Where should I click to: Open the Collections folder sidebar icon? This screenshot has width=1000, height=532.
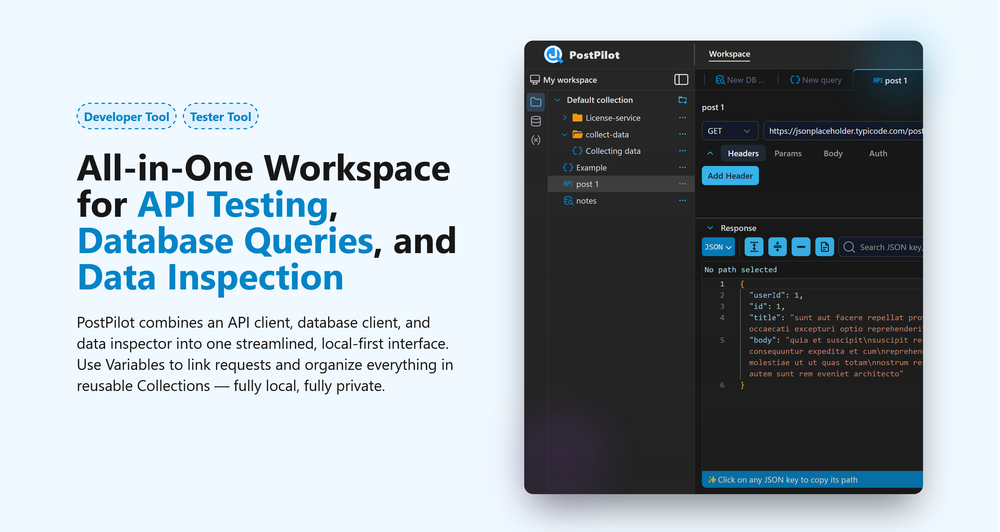pos(536,102)
